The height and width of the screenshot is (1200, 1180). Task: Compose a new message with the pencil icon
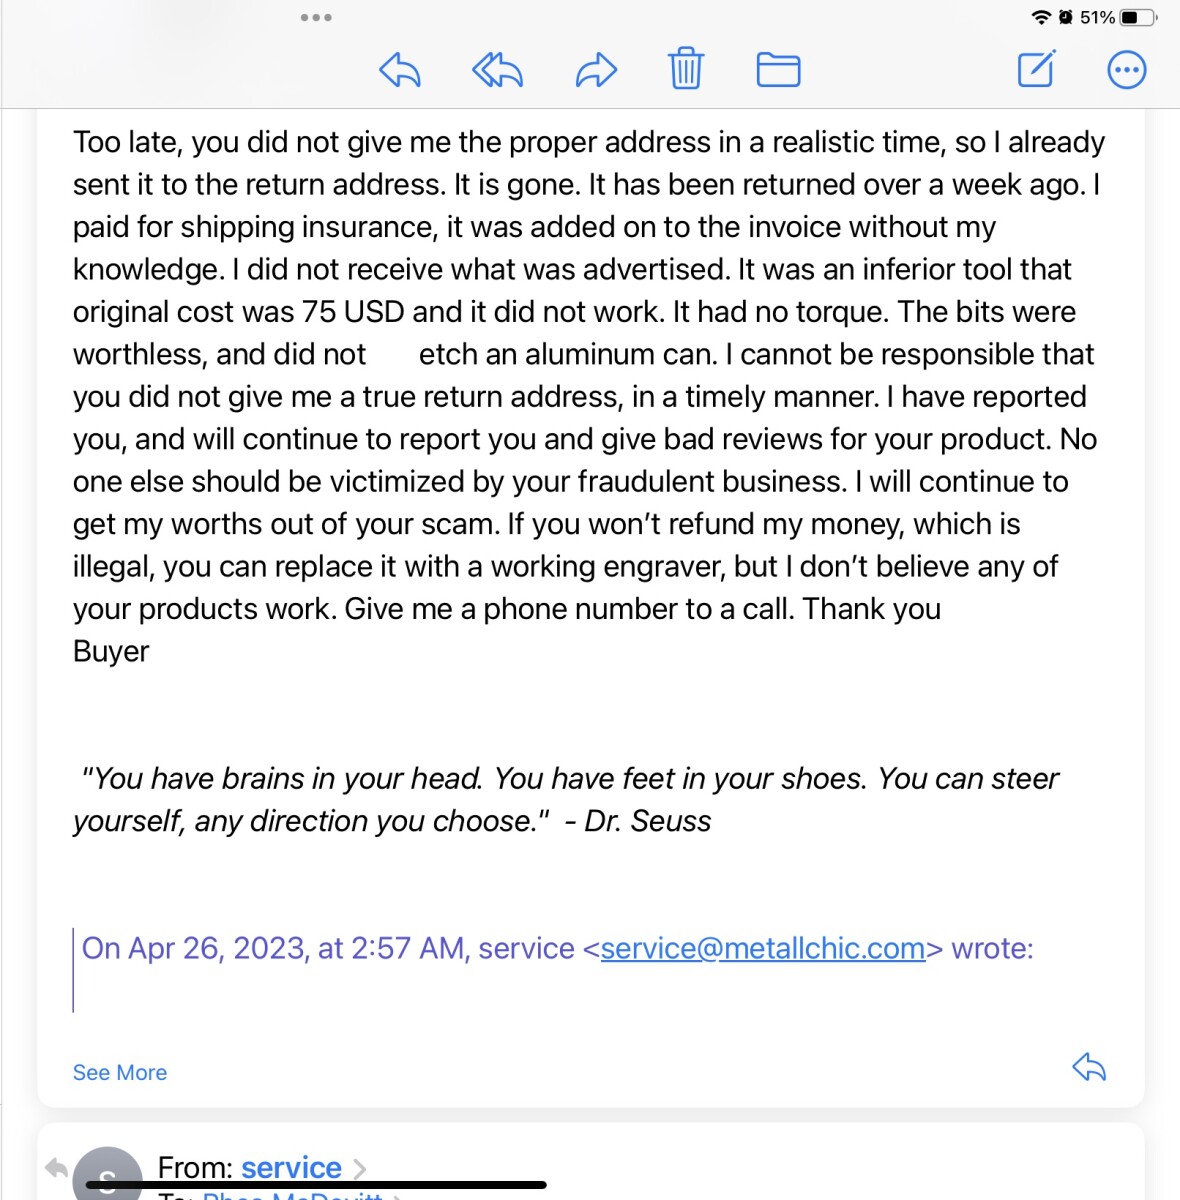tap(1036, 69)
